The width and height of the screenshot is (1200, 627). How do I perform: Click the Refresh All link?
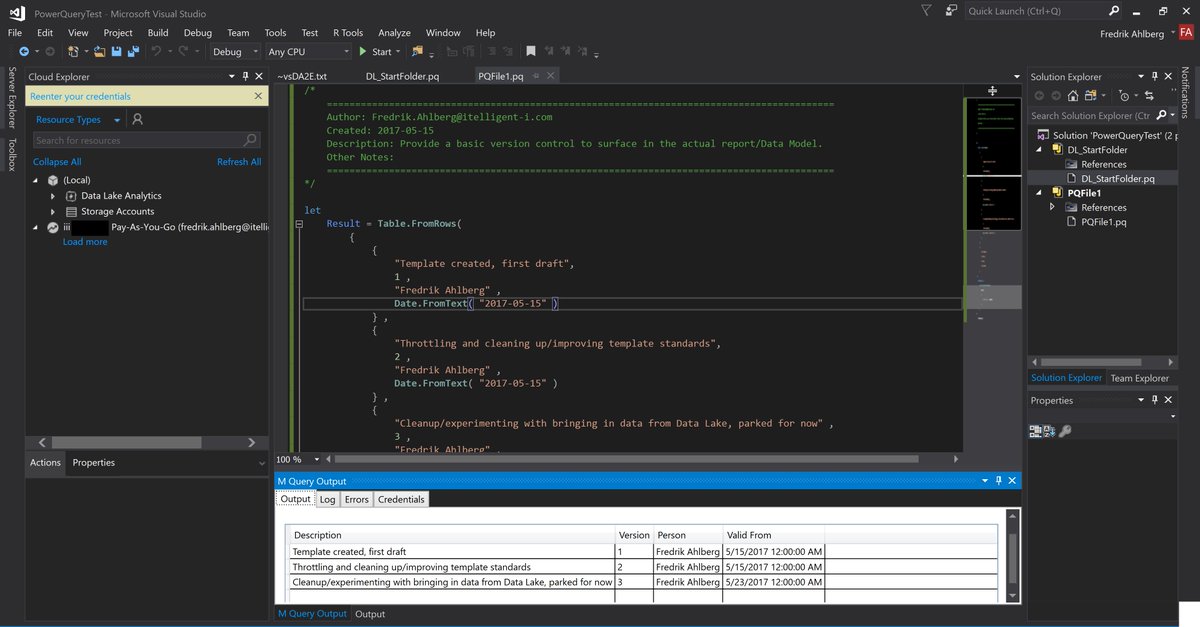point(239,162)
